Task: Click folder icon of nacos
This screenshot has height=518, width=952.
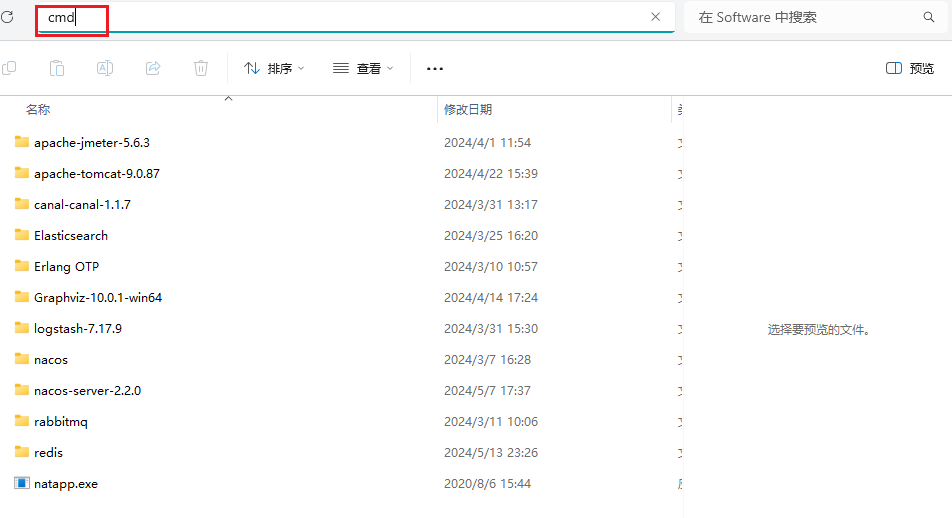Action: 22,358
